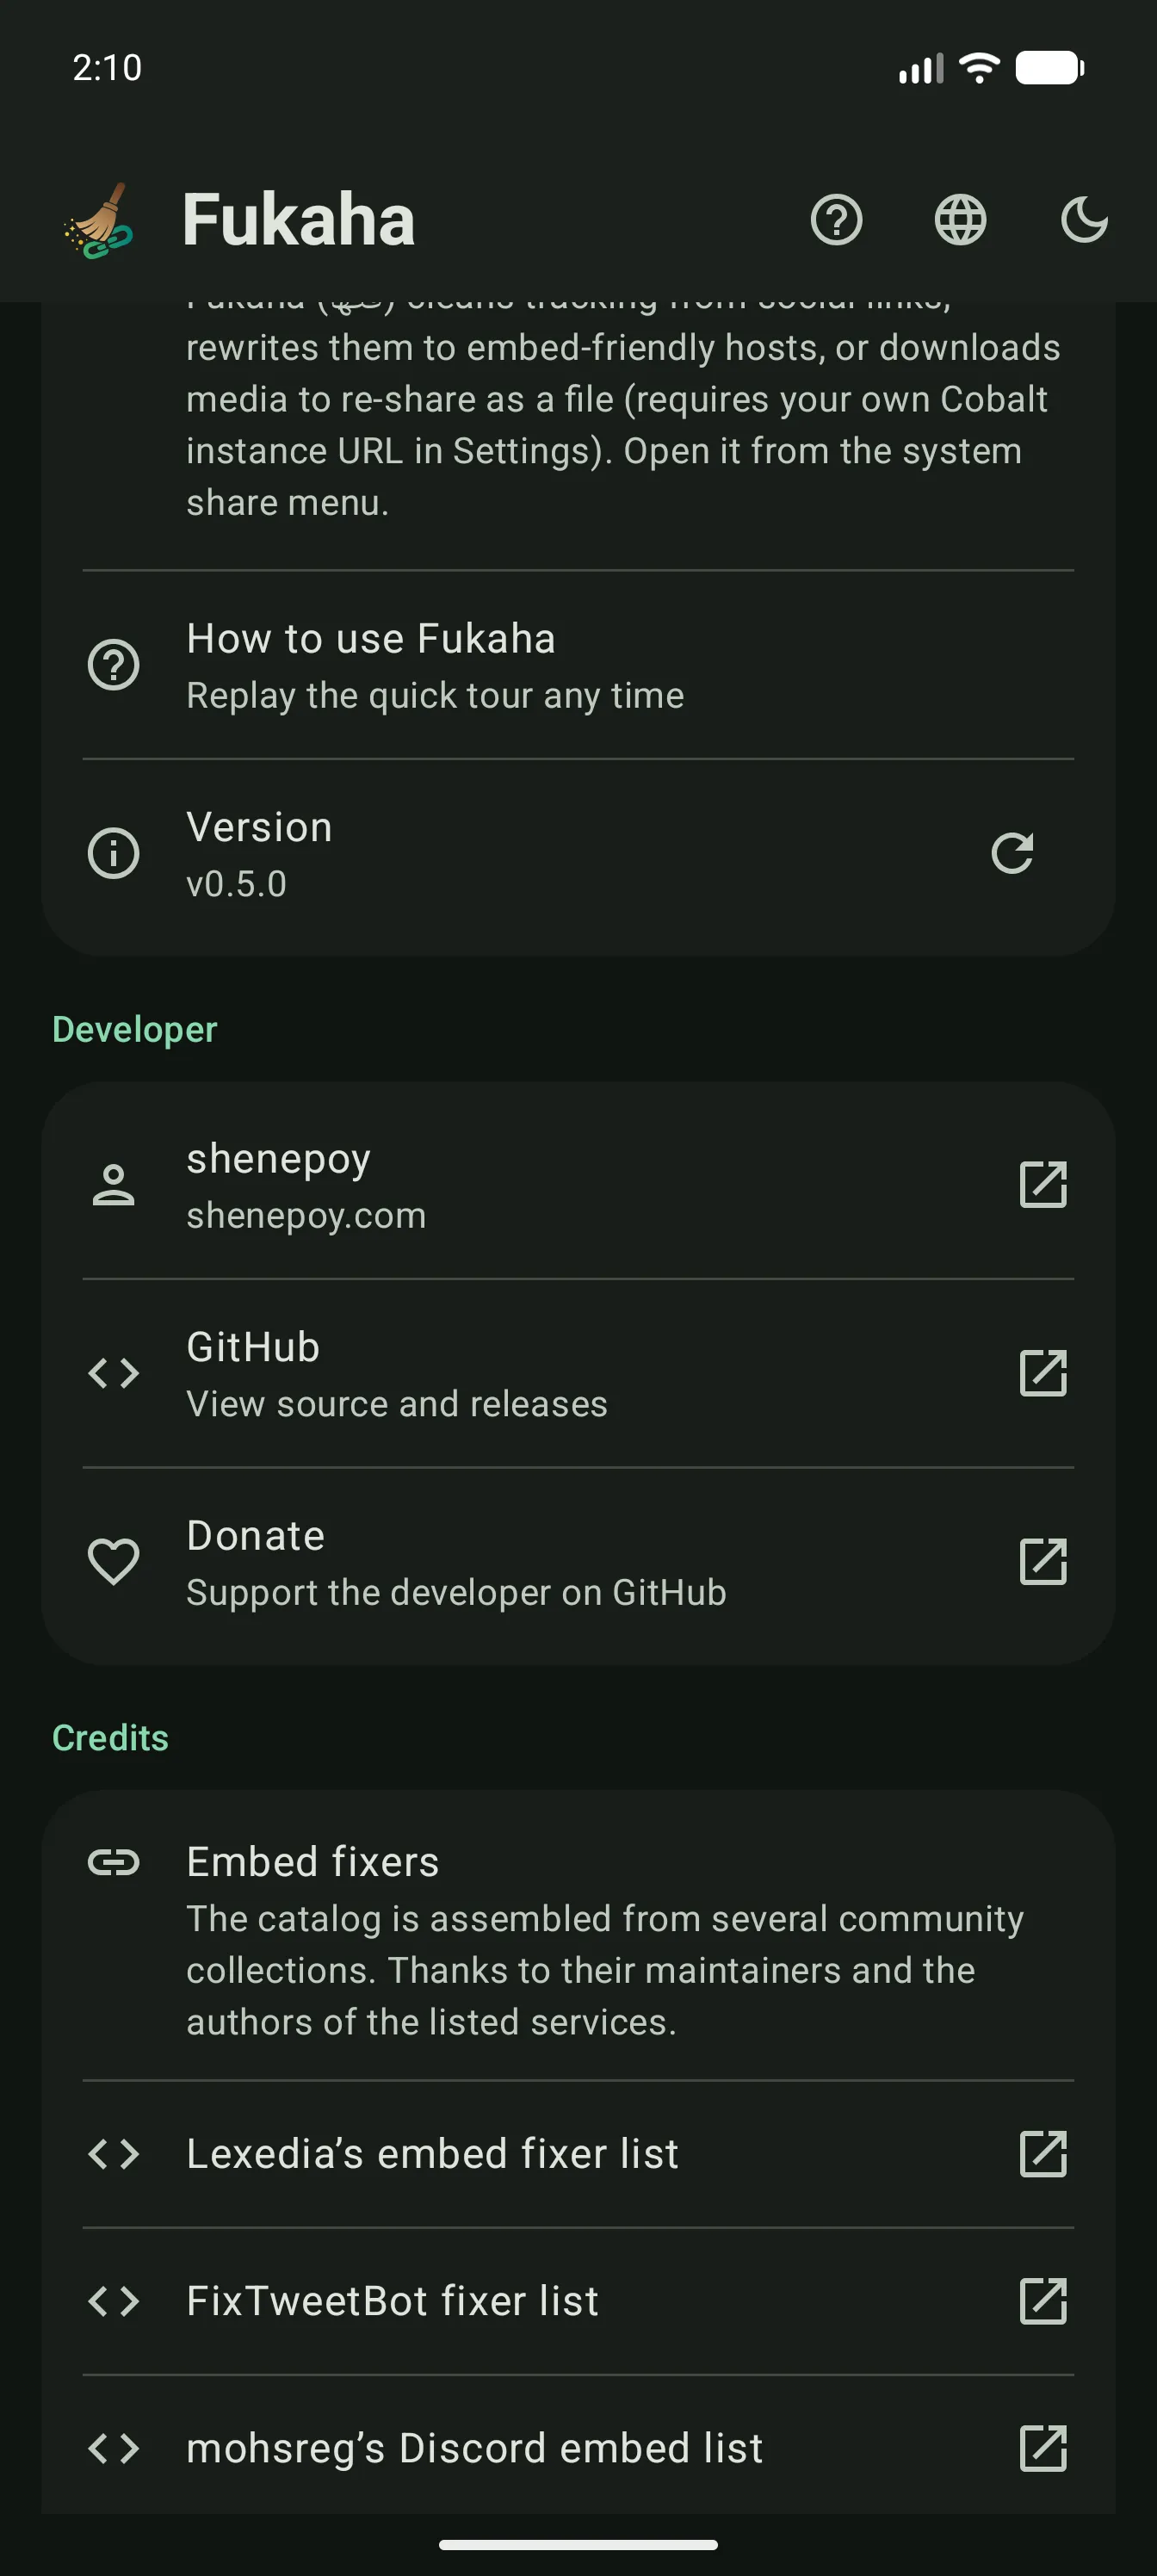Open the FixTweetBot fixer list external icon

point(1043,2301)
